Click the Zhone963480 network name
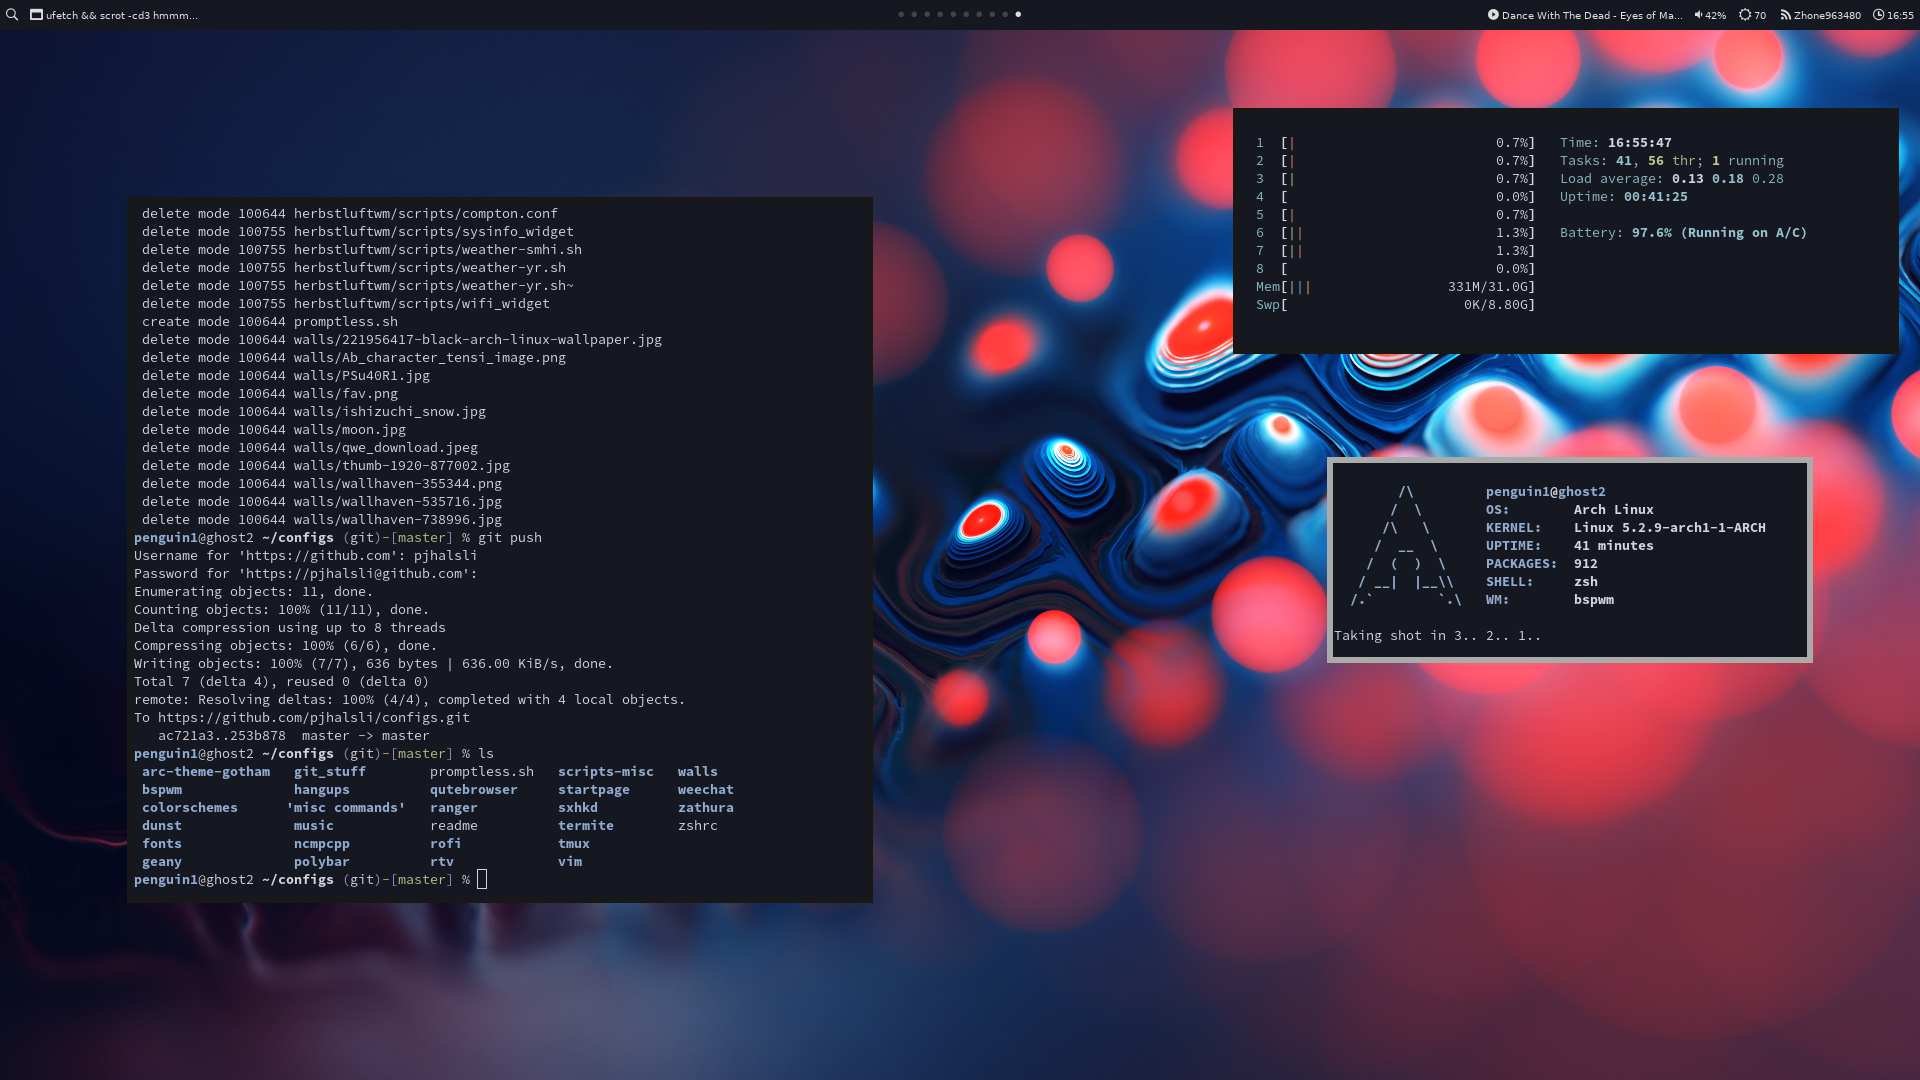Screen dimensions: 1920x1080 (1827, 15)
